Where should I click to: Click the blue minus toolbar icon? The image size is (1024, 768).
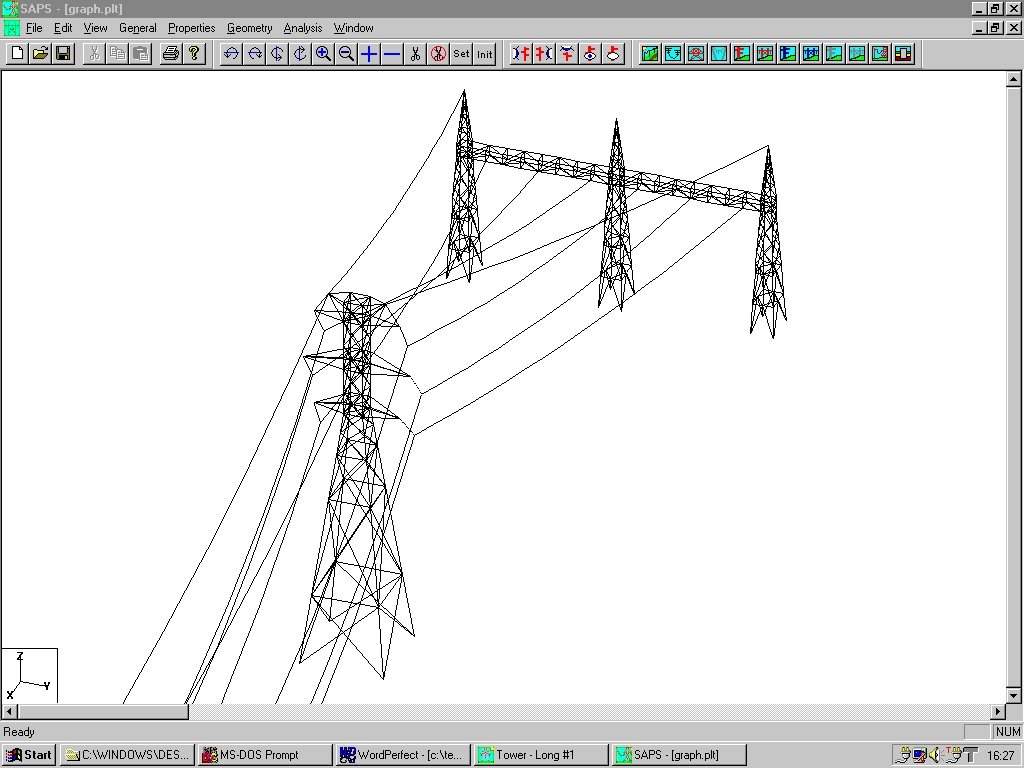(392, 54)
